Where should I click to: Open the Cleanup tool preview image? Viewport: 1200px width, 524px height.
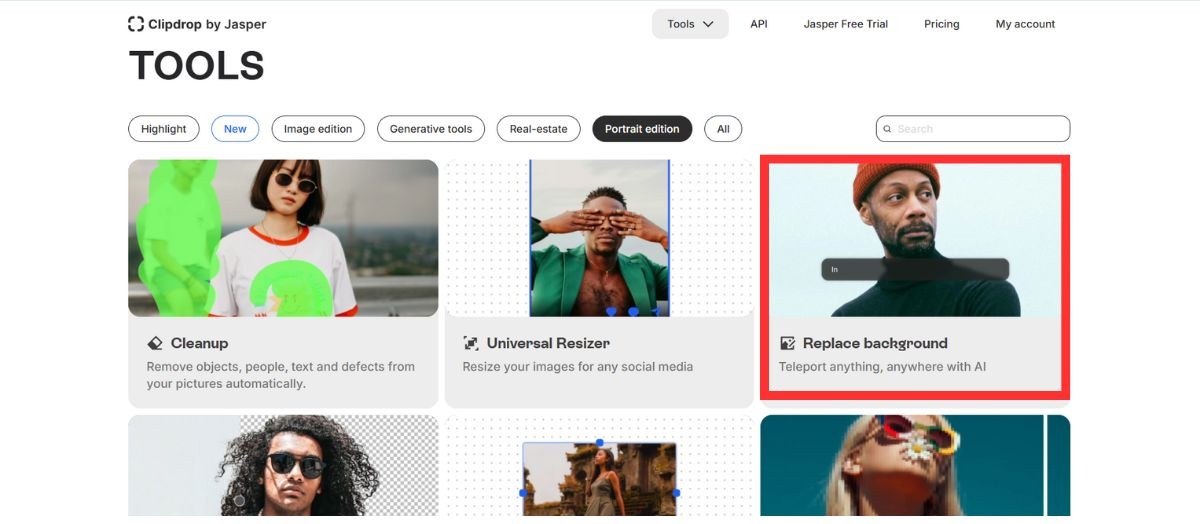click(x=283, y=238)
